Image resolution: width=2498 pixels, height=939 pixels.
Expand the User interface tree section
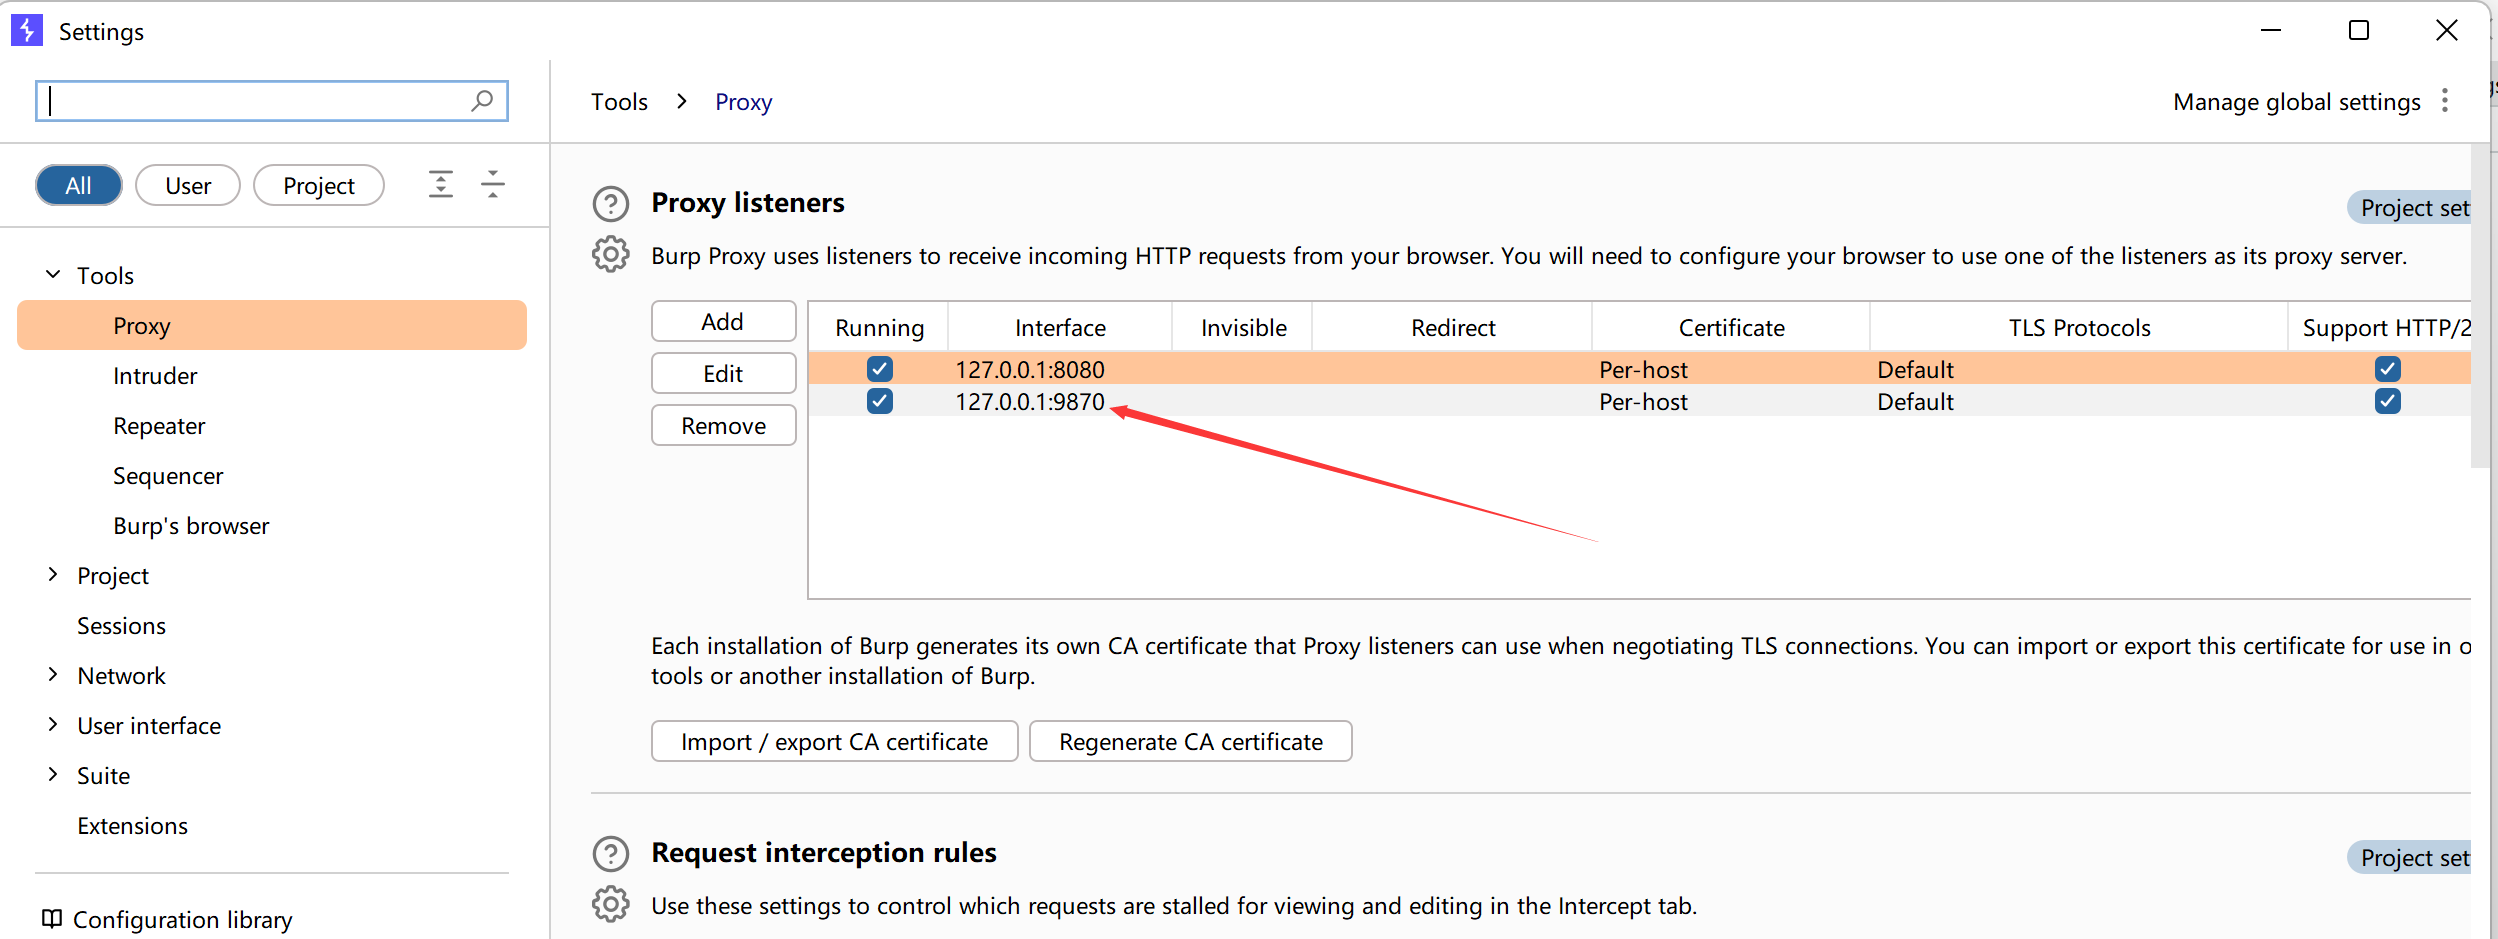(x=53, y=725)
